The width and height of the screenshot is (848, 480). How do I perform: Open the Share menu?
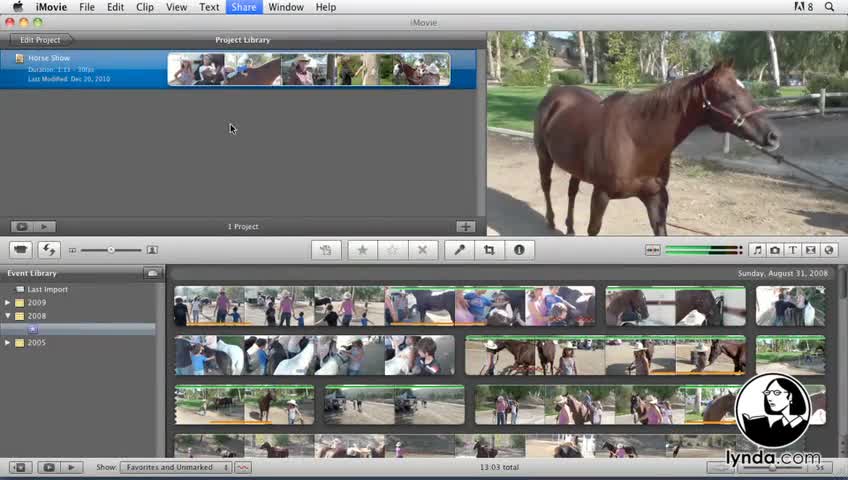(244, 7)
